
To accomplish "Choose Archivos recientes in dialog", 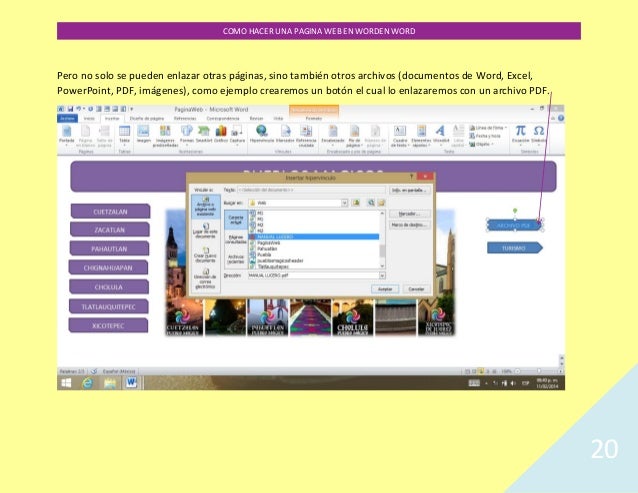I will click(236, 259).
